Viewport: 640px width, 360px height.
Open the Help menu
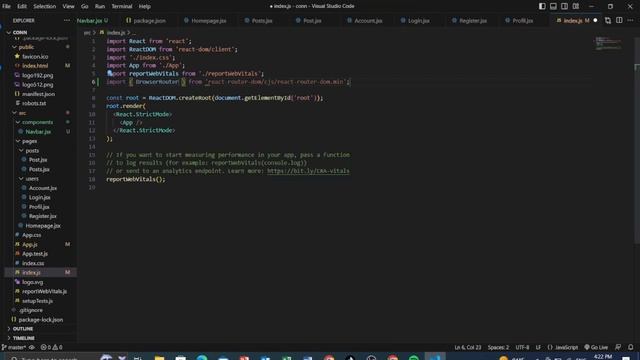(144, 6)
